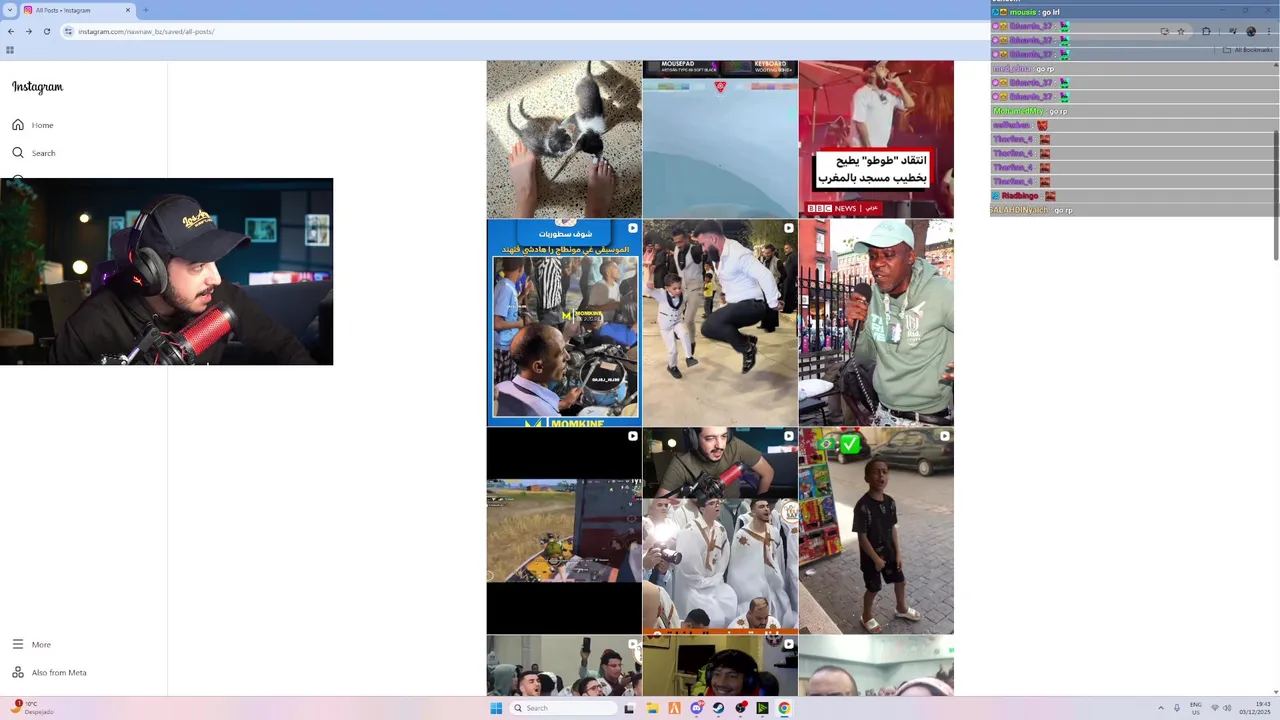Open OBS Studio from the taskbar
Image resolution: width=1280 pixels, height=720 pixels.
(x=740, y=708)
